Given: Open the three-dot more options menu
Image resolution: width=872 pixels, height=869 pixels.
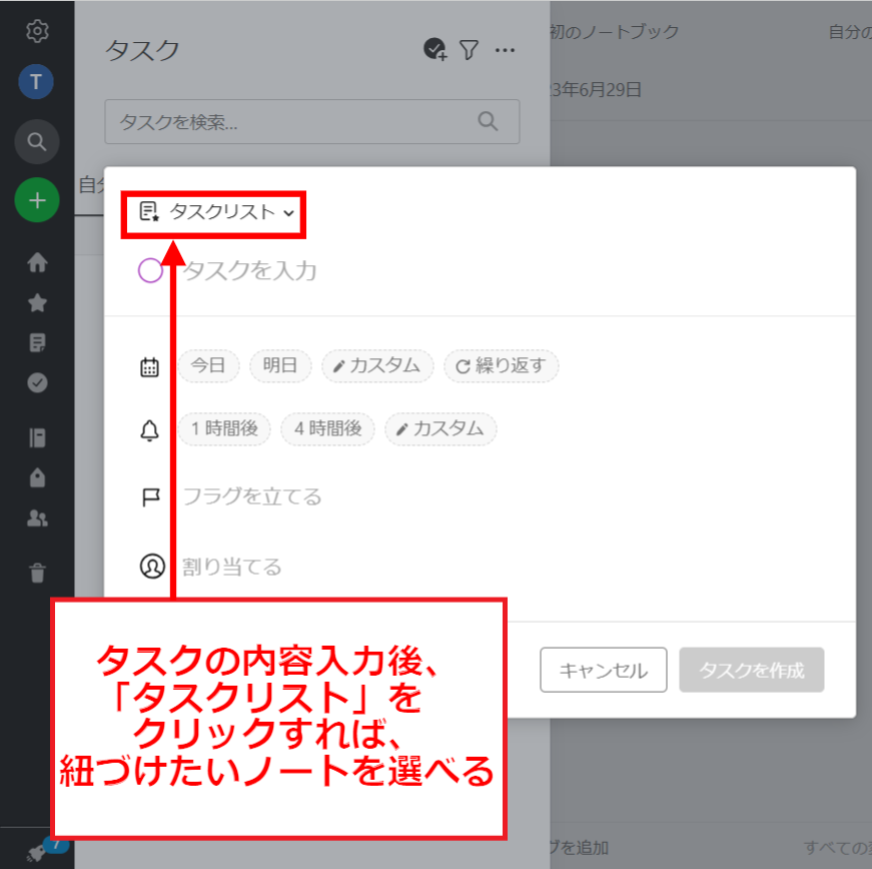Looking at the screenshot, I should pyautogui.click(x=506, y=50).
